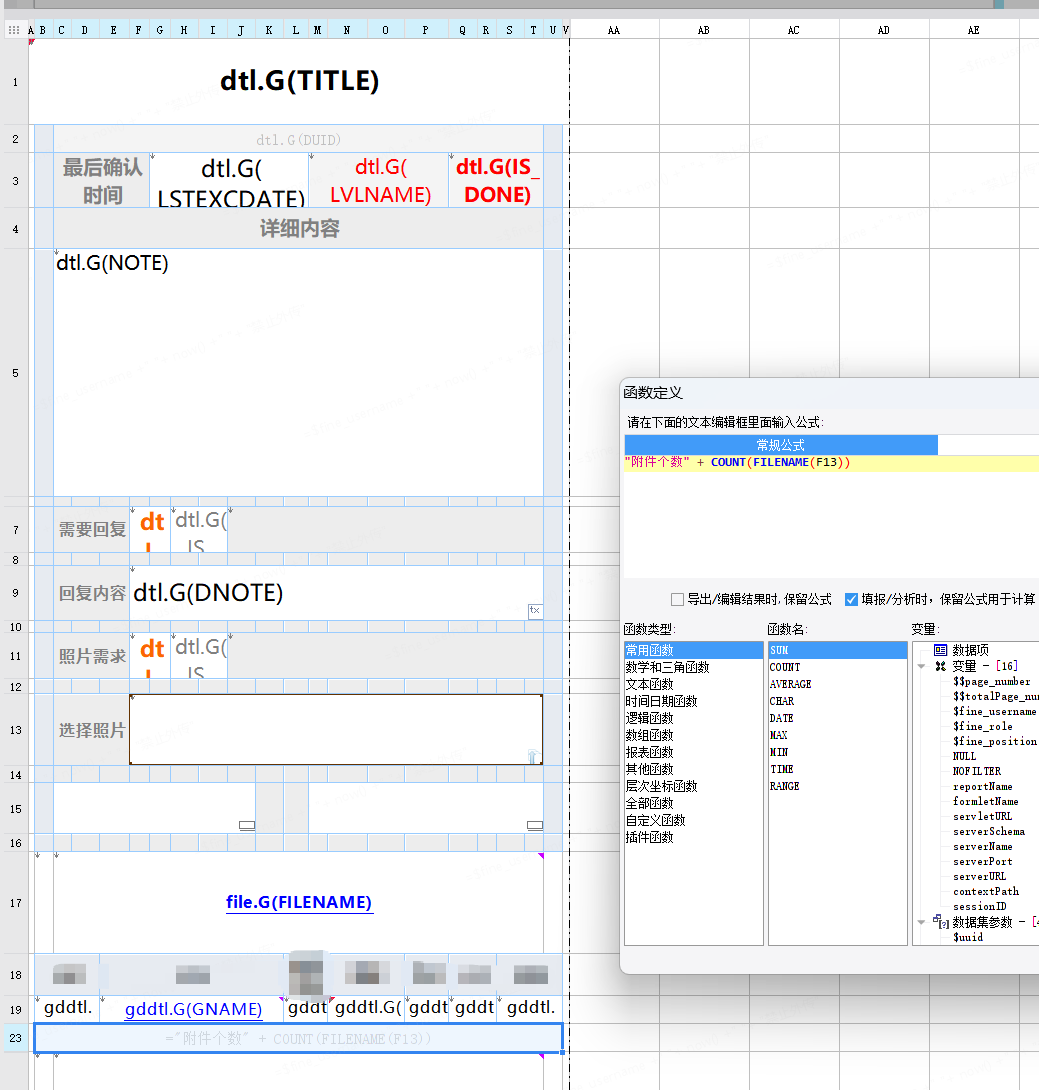Click the gddtl.G(GNAME) link cell
This screenshot has width=1039, height=1090.
(x=193, y=1008)
